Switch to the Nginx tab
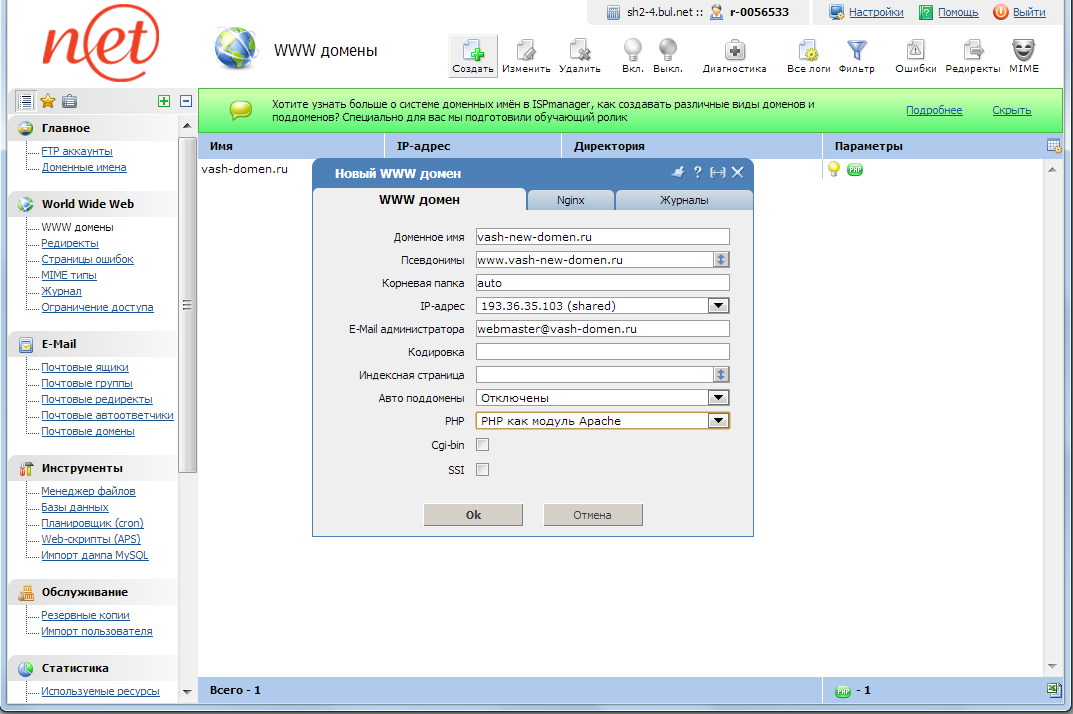The image size is (1073, 714). pyautogui.click(x=570, y=199)
